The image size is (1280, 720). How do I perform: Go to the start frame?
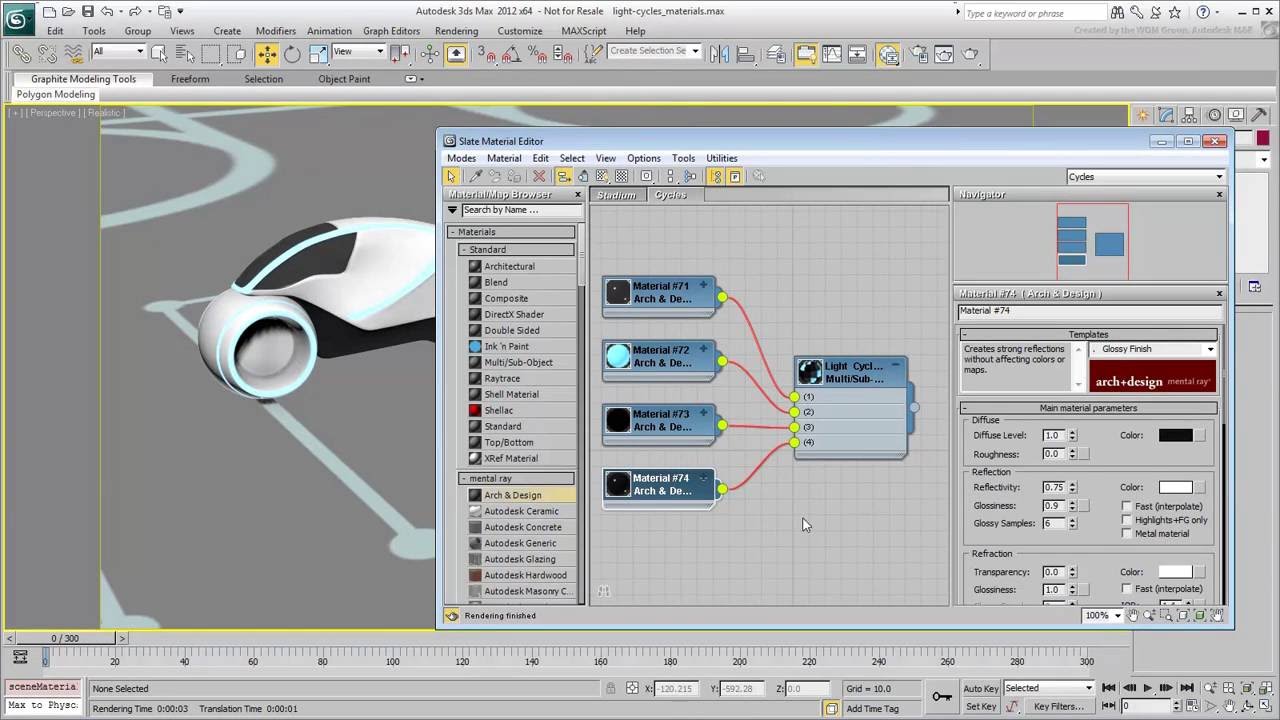[1108, 688]
